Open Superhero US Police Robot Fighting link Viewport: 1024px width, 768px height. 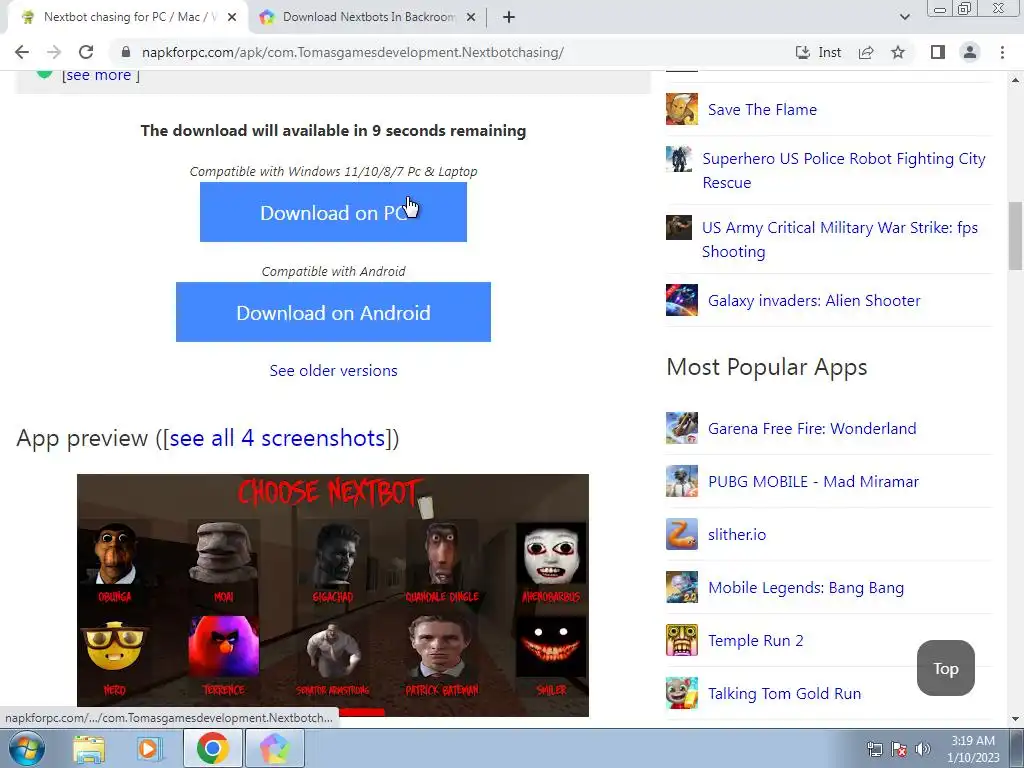tap(843, 170)
